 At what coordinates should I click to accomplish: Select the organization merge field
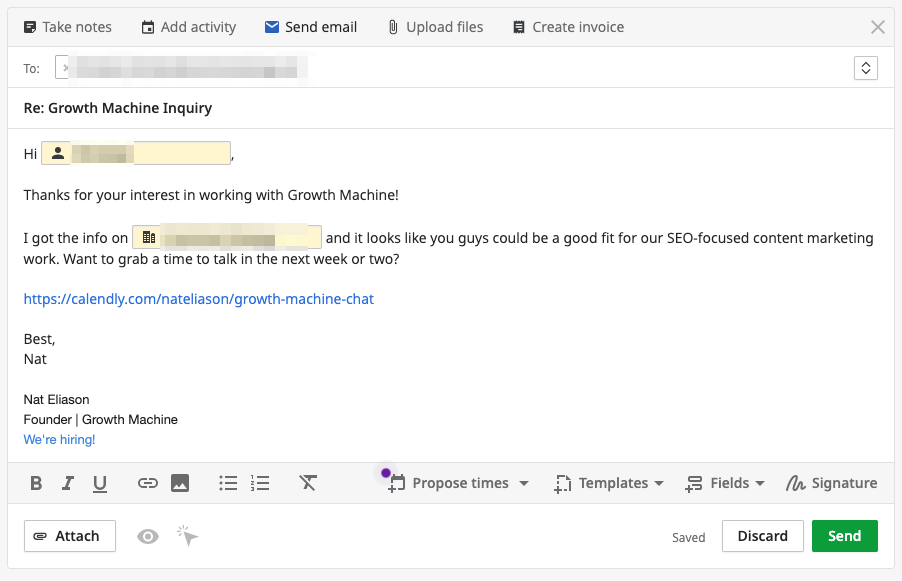pyautogui.click(x=227, y=237)
